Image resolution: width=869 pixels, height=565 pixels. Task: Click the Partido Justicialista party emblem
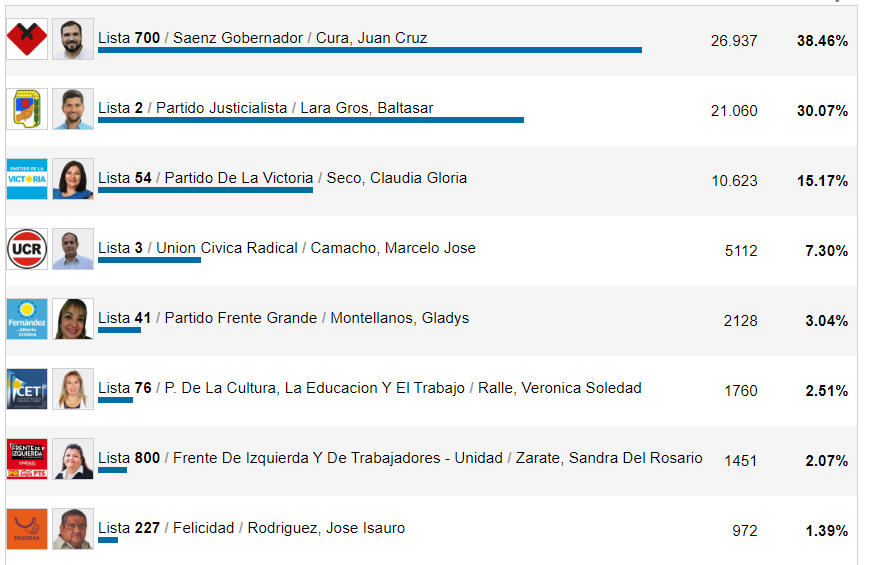pyautogui.click(x=27, y=109)
